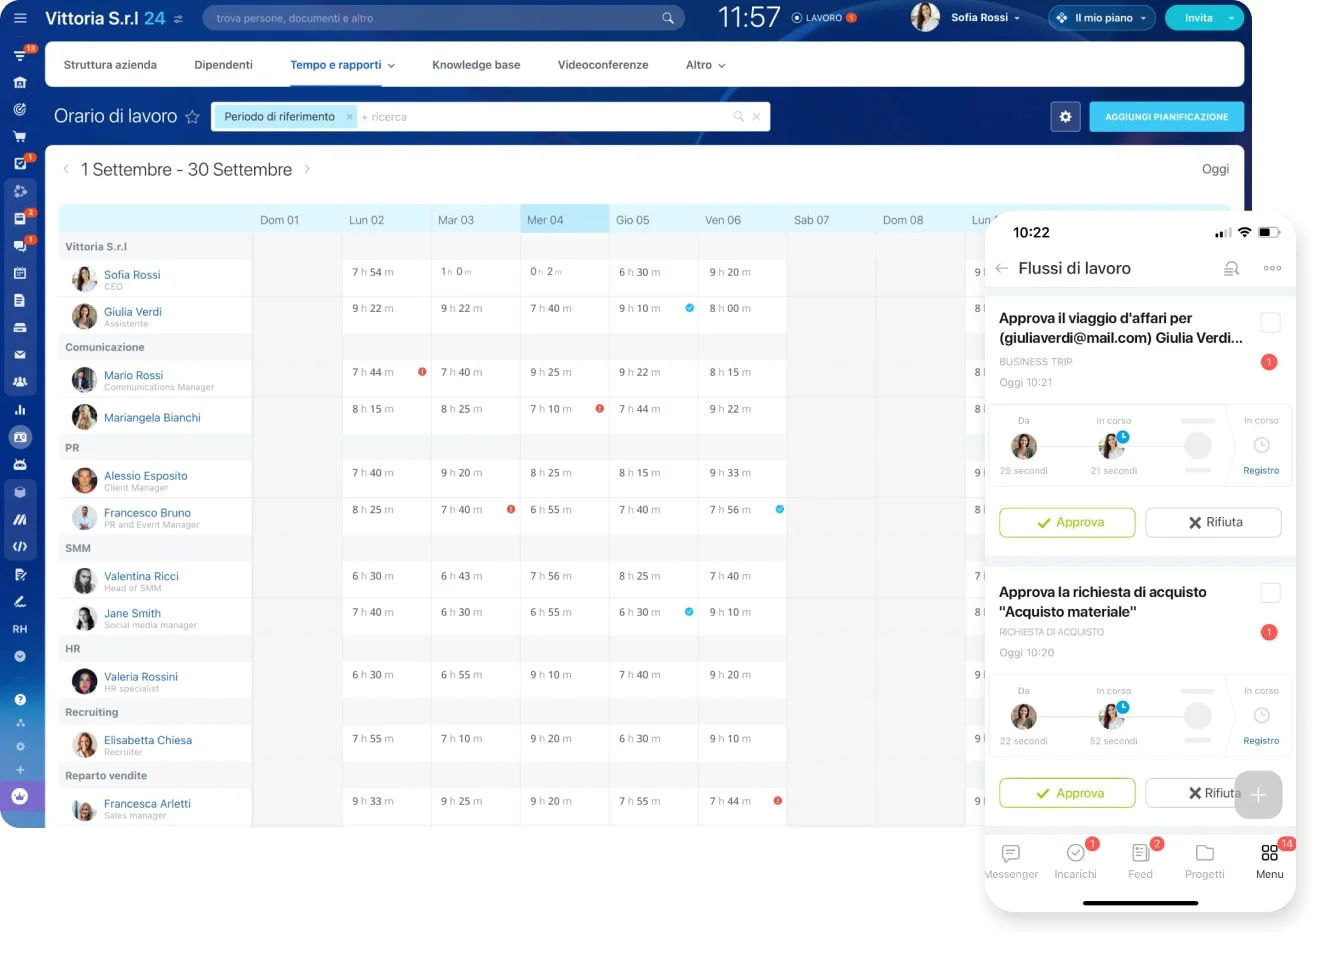Open Incarichi in the mobile bottom bar
The image size is (1344, 960).
click(1075, 860)
